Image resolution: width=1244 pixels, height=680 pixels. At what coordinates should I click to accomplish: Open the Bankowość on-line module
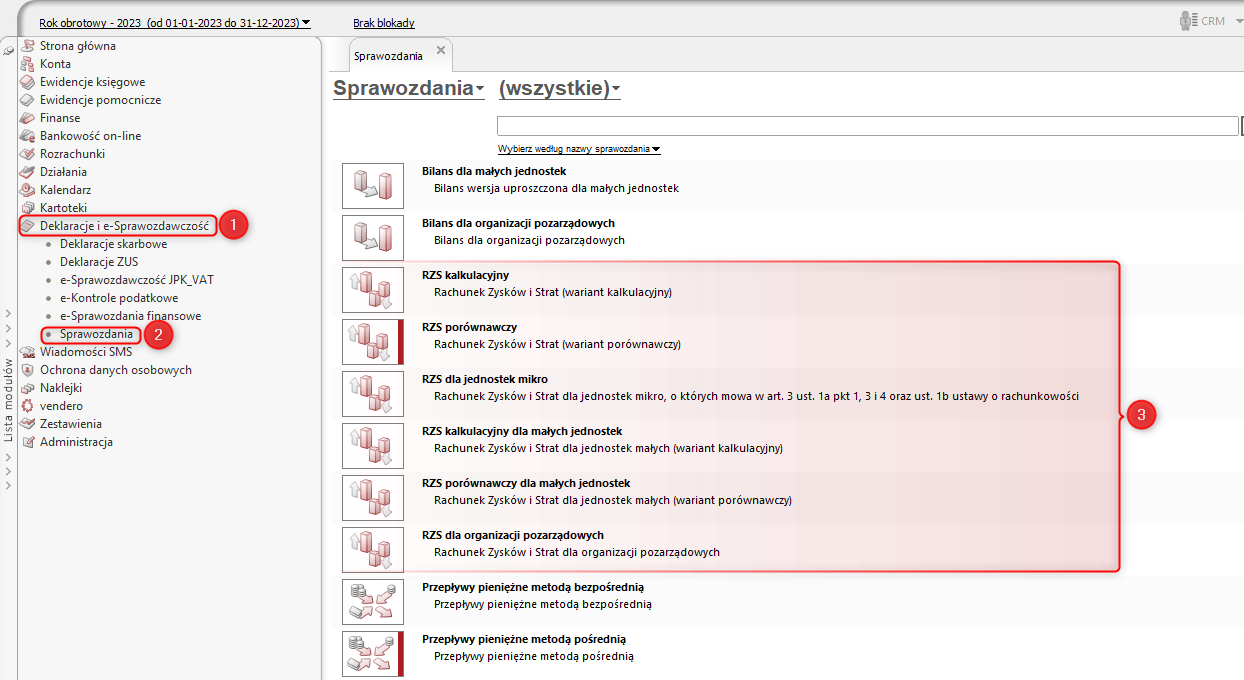[90, 136]
